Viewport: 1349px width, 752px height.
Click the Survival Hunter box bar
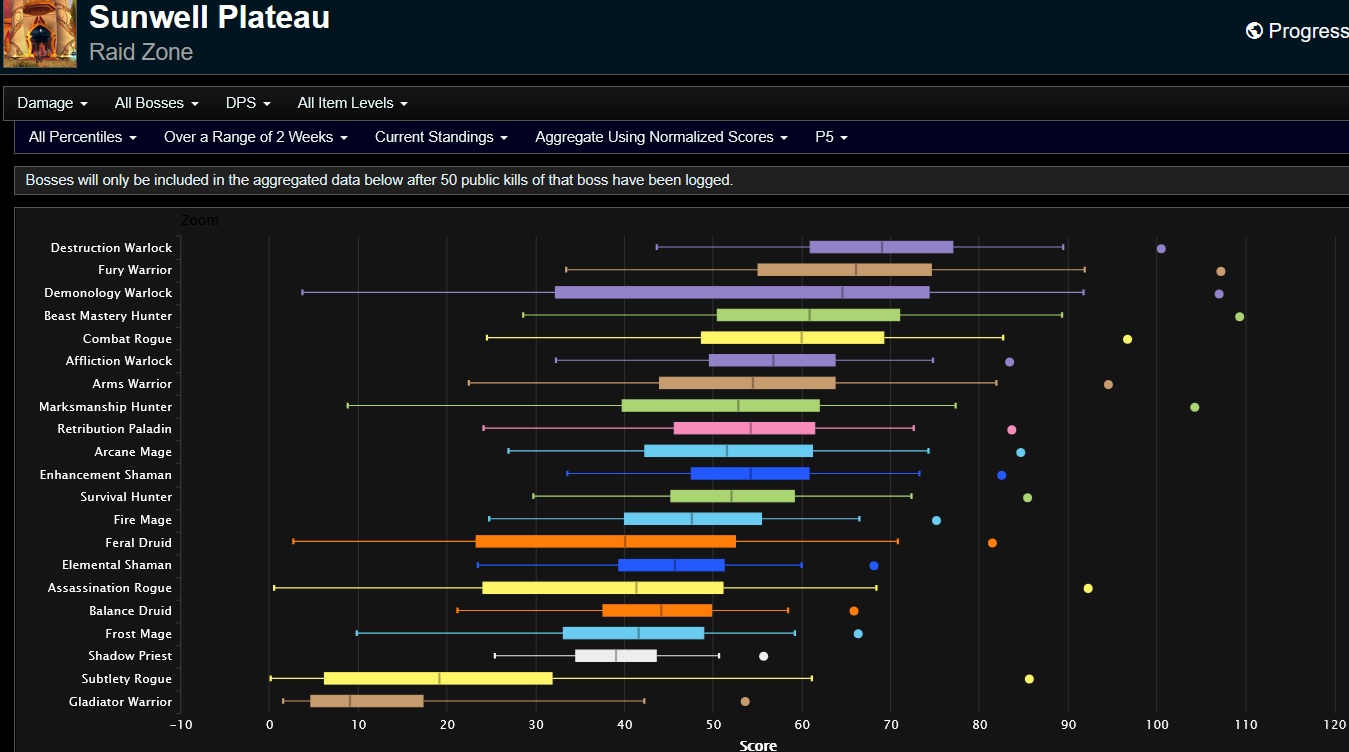(x=732, y=496)
